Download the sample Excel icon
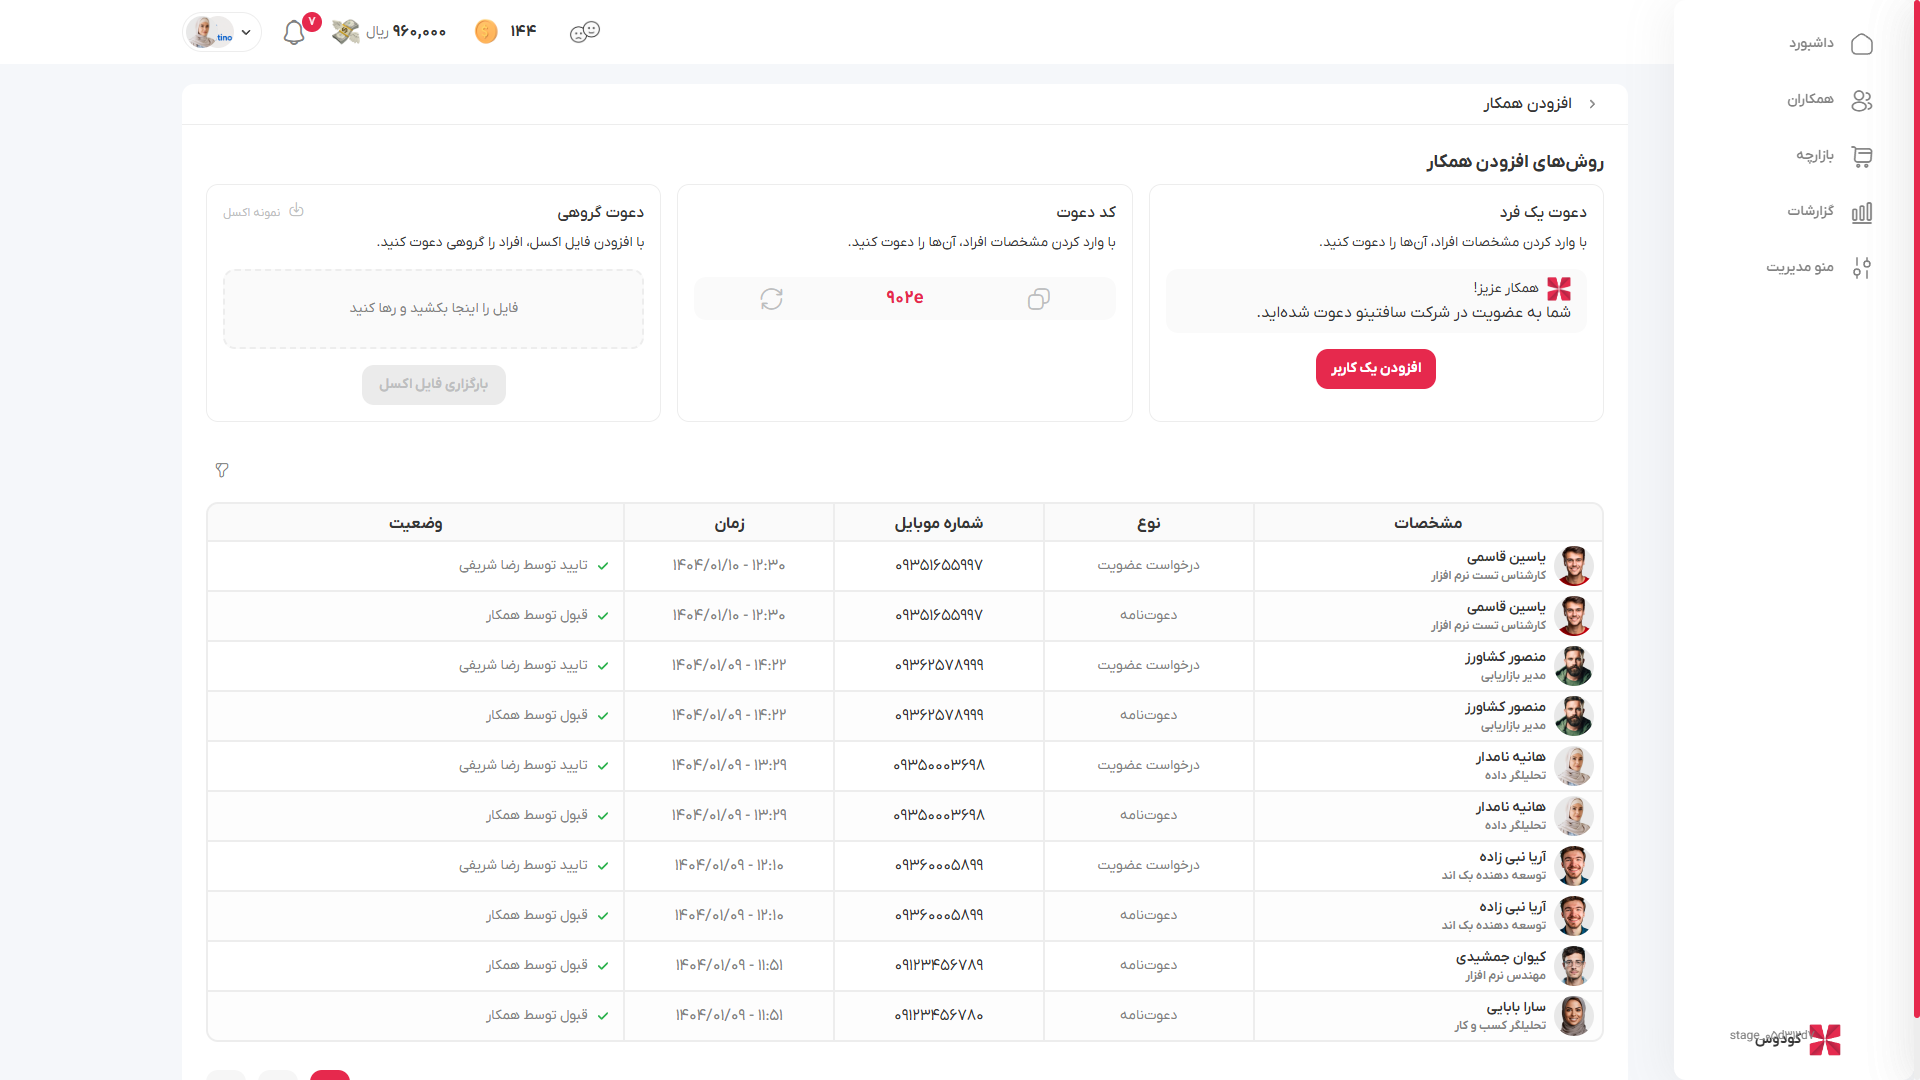This screenshot has height=1080, width=1920. pyautogui.click(x=296, y=211)
